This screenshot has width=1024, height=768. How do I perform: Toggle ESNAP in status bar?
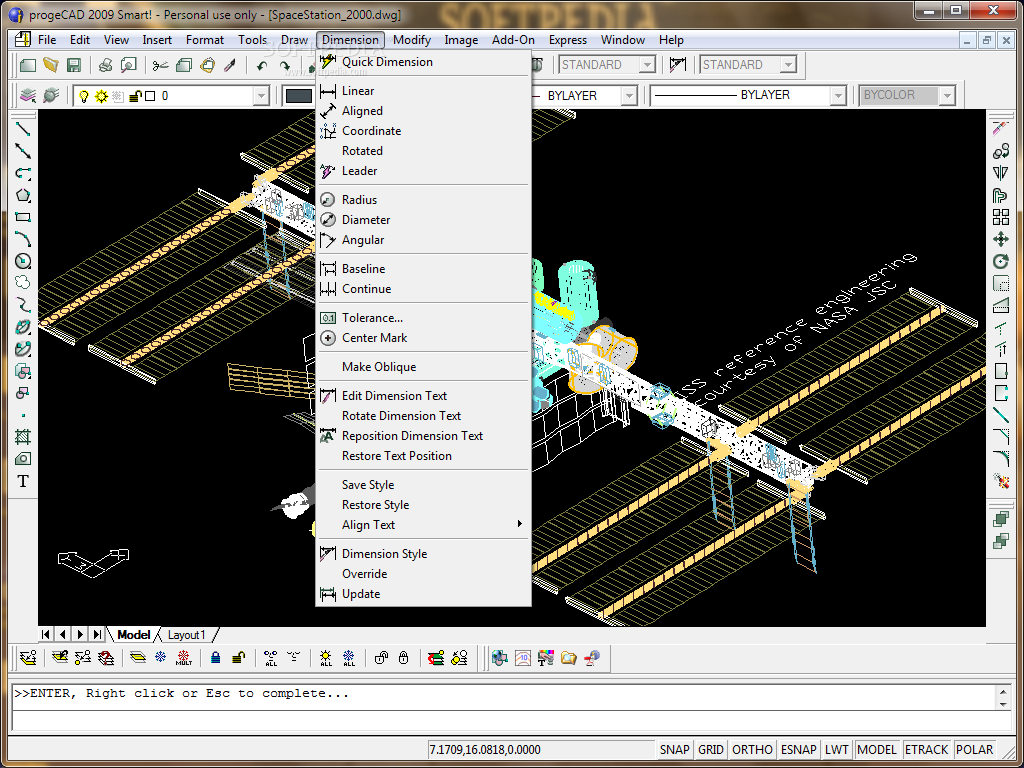[799, 750]
